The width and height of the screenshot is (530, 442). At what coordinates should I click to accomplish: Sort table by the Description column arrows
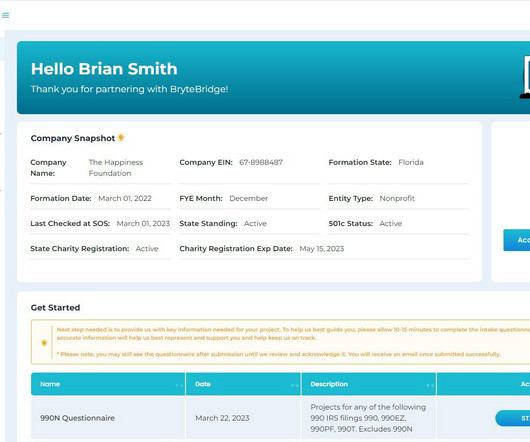(x=430, y=385)
